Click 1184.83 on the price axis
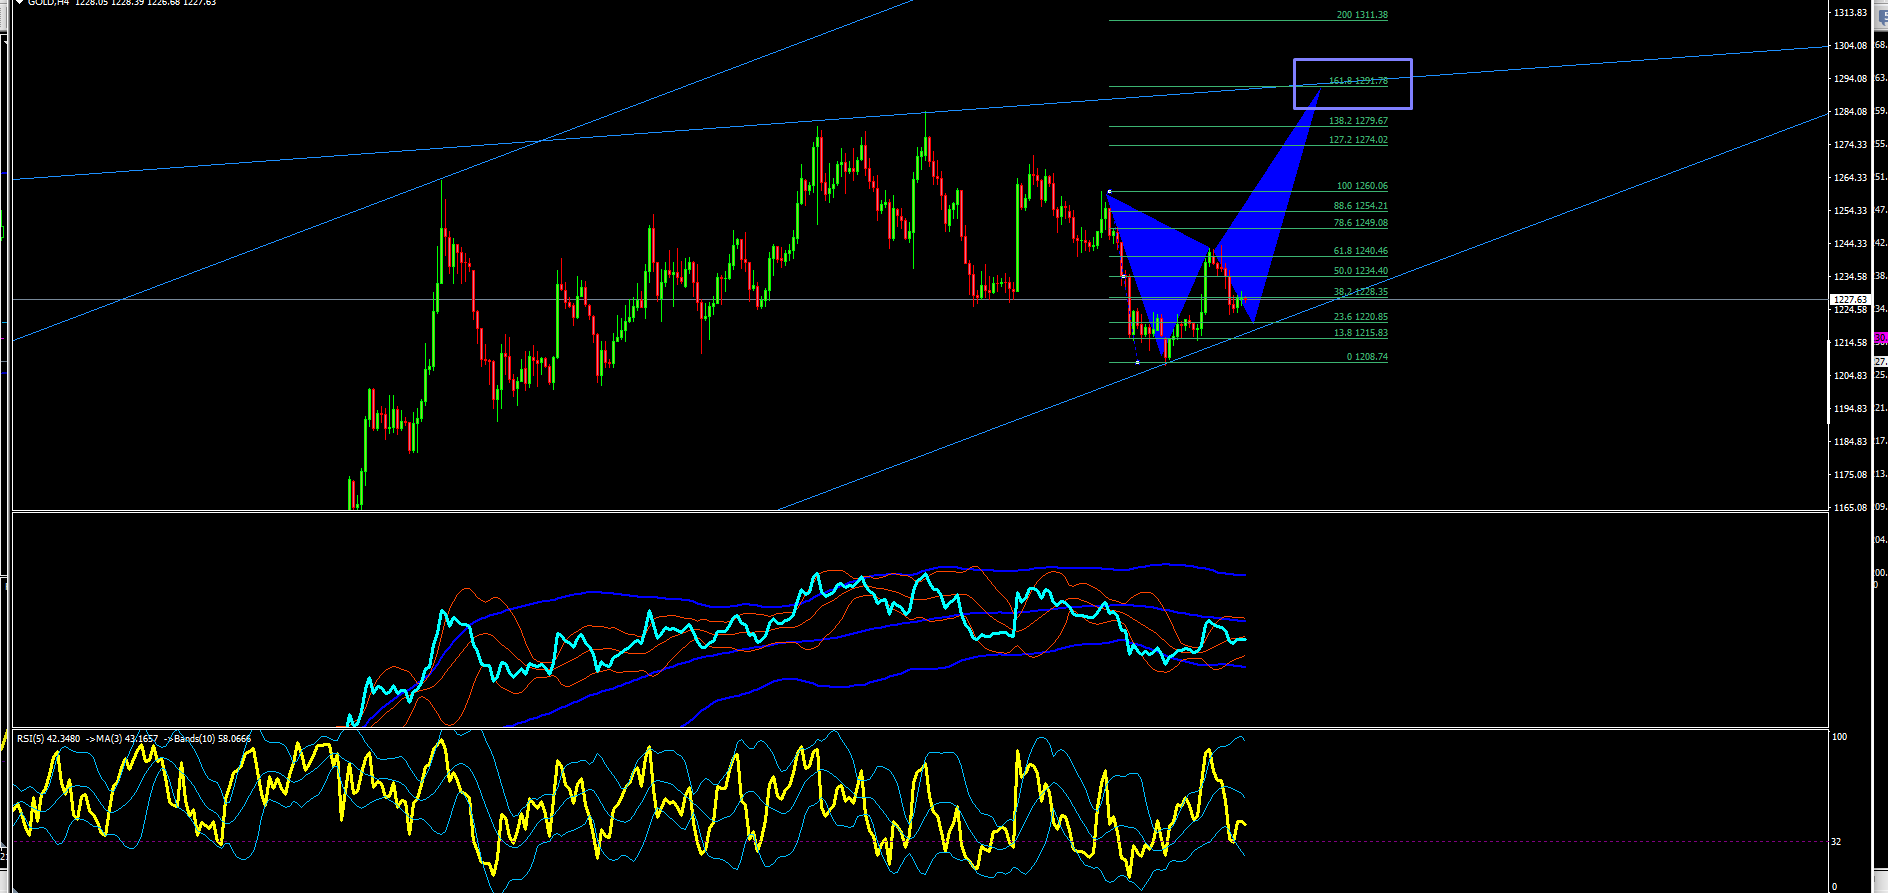This screenshot has height=893, width=1888. point(1850,442)
